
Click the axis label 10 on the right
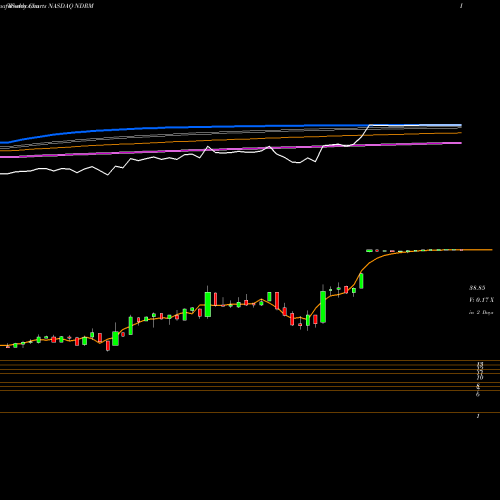coord(480,378)
